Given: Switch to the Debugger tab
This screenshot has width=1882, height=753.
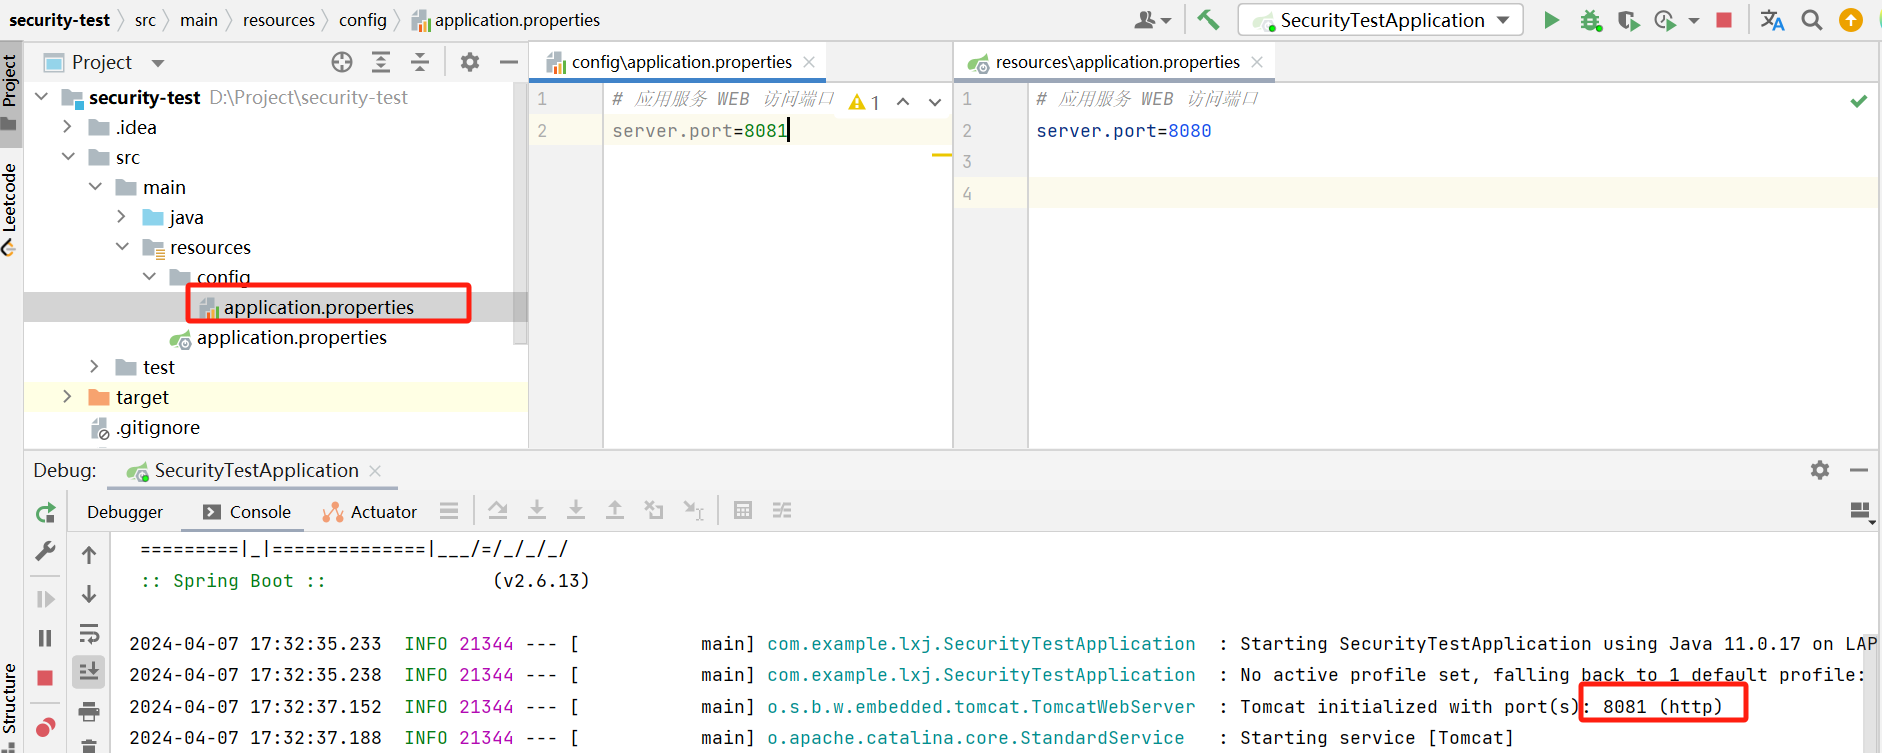Looking at the screenshot, I should click(x=125, y=512).
